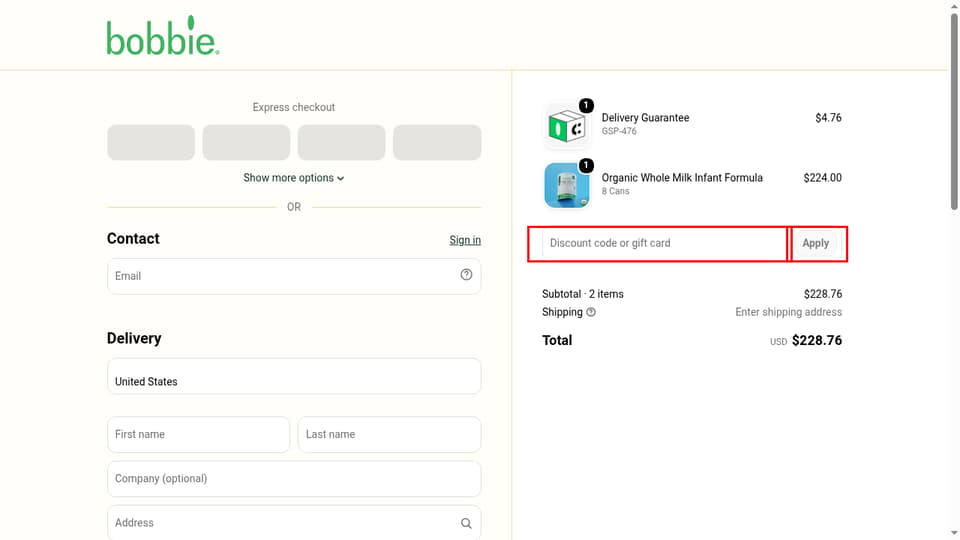Click the GSP-476 variant label

click(619, 131)
